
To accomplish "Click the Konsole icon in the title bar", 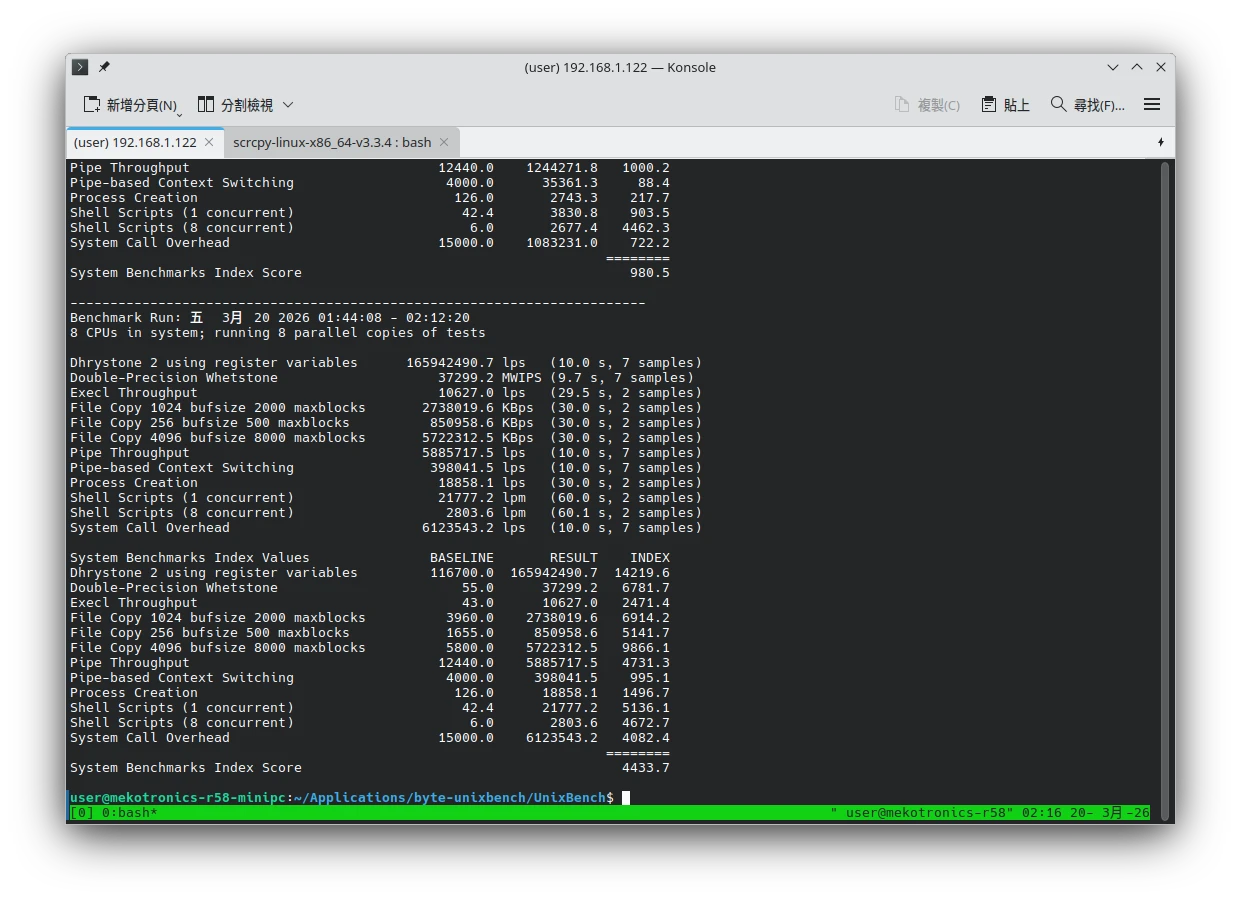I will (80, 67).
